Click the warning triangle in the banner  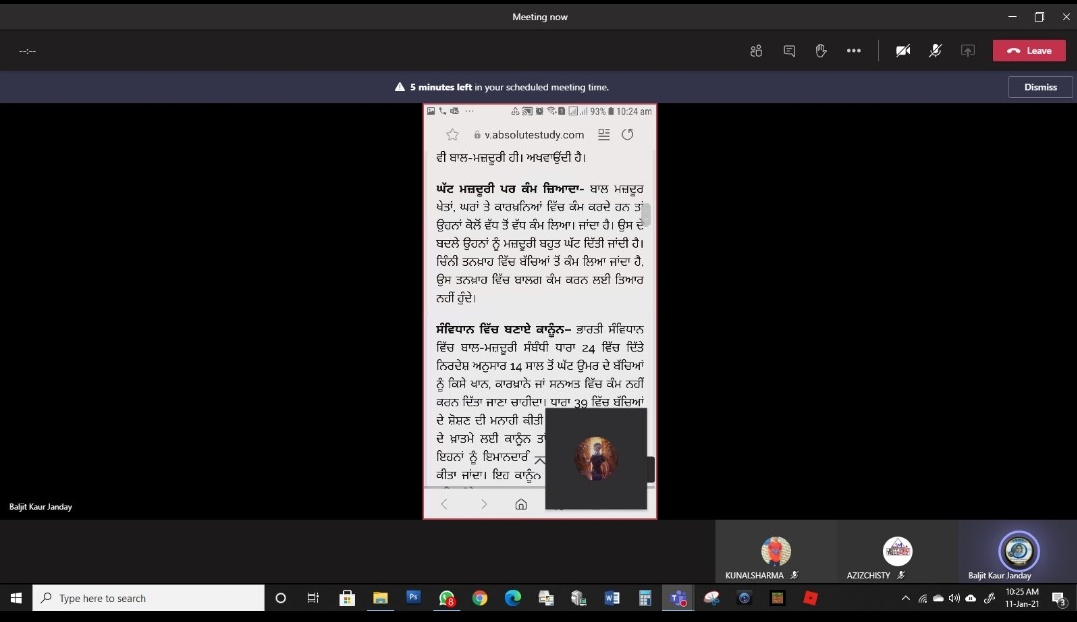click(x=400, y=87)
